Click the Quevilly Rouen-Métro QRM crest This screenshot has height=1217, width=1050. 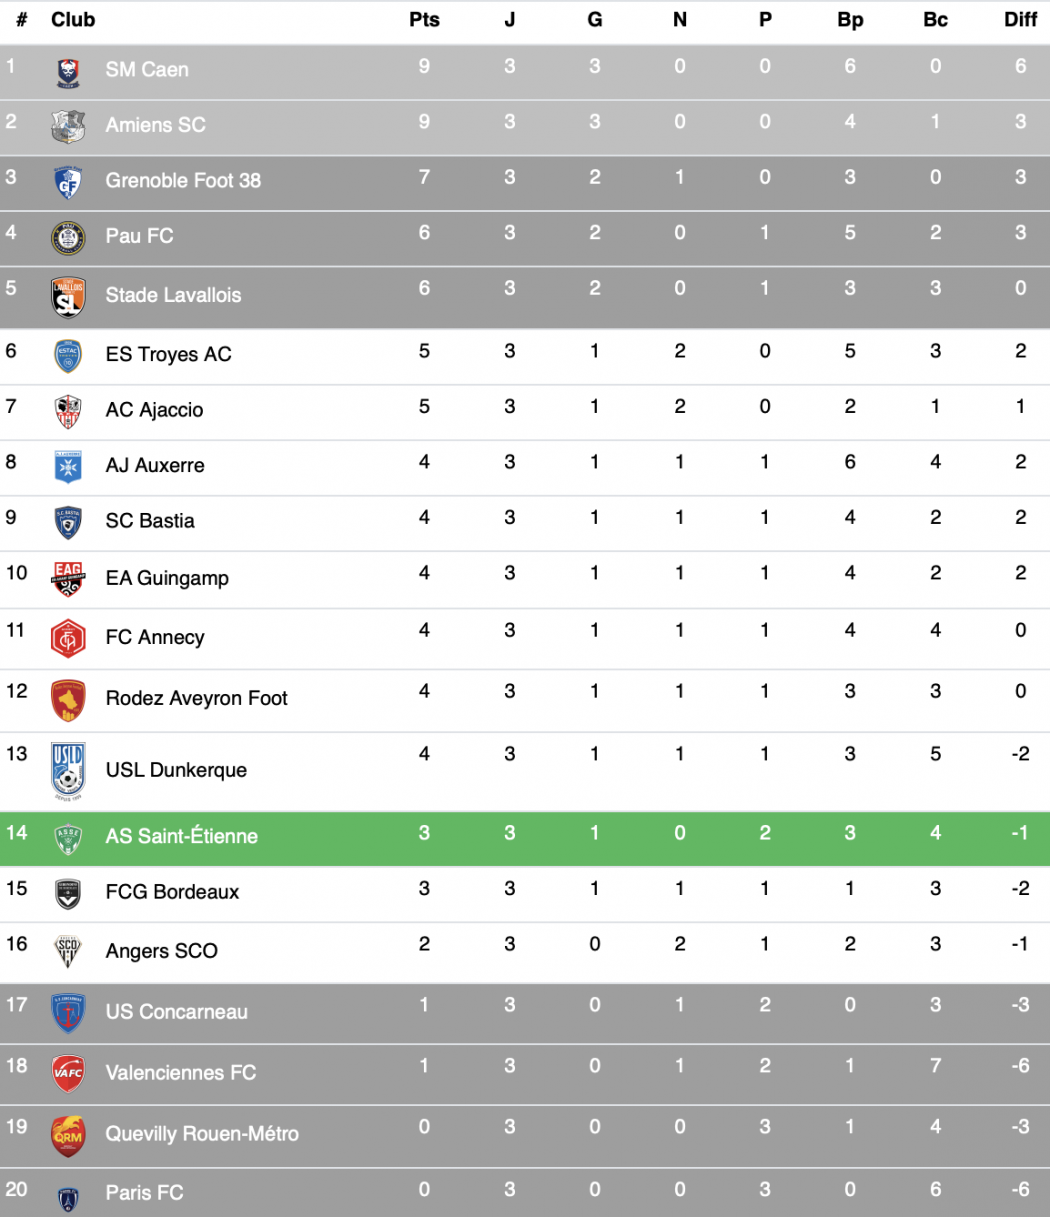(x=68, y=1136)
